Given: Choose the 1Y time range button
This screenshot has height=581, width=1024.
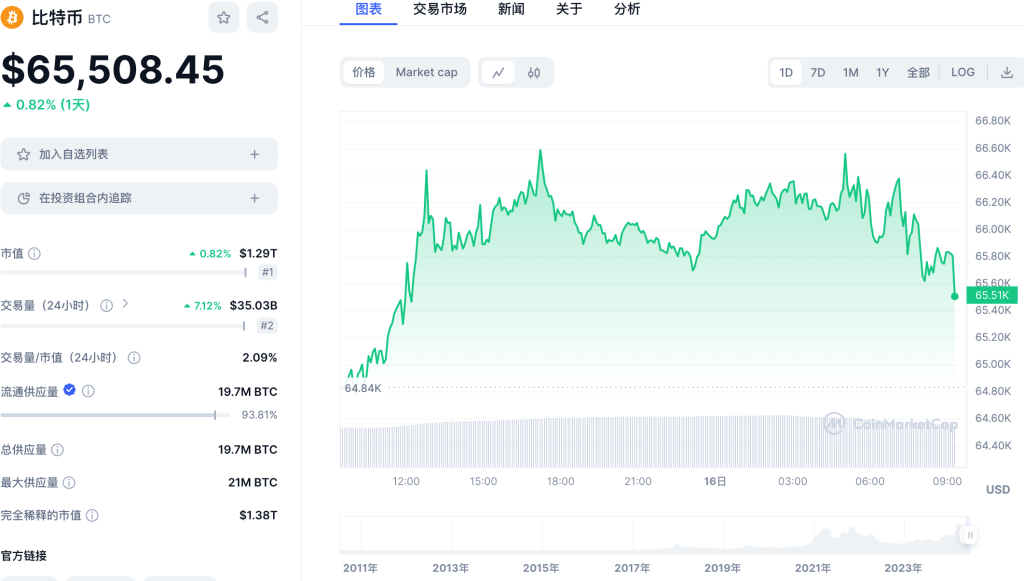Looking at the screenshot, I should 882,72.
